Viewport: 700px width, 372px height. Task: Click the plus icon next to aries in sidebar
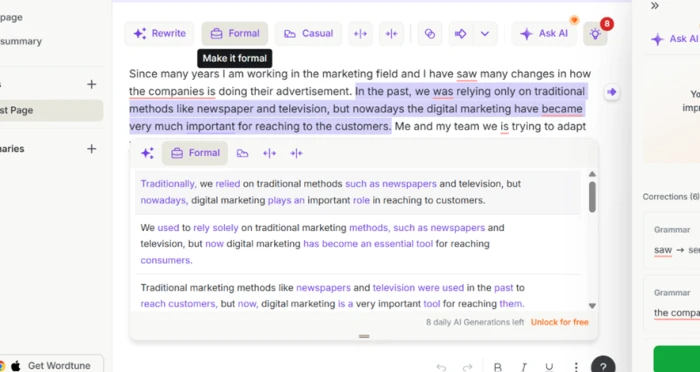[x=92, y=149]
